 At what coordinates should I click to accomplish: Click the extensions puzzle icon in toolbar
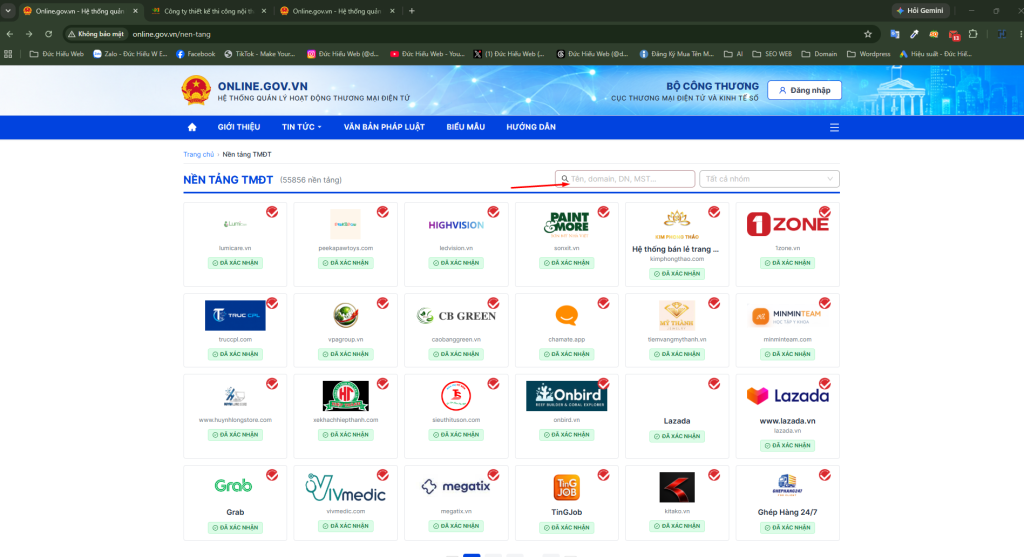(973, 34)
